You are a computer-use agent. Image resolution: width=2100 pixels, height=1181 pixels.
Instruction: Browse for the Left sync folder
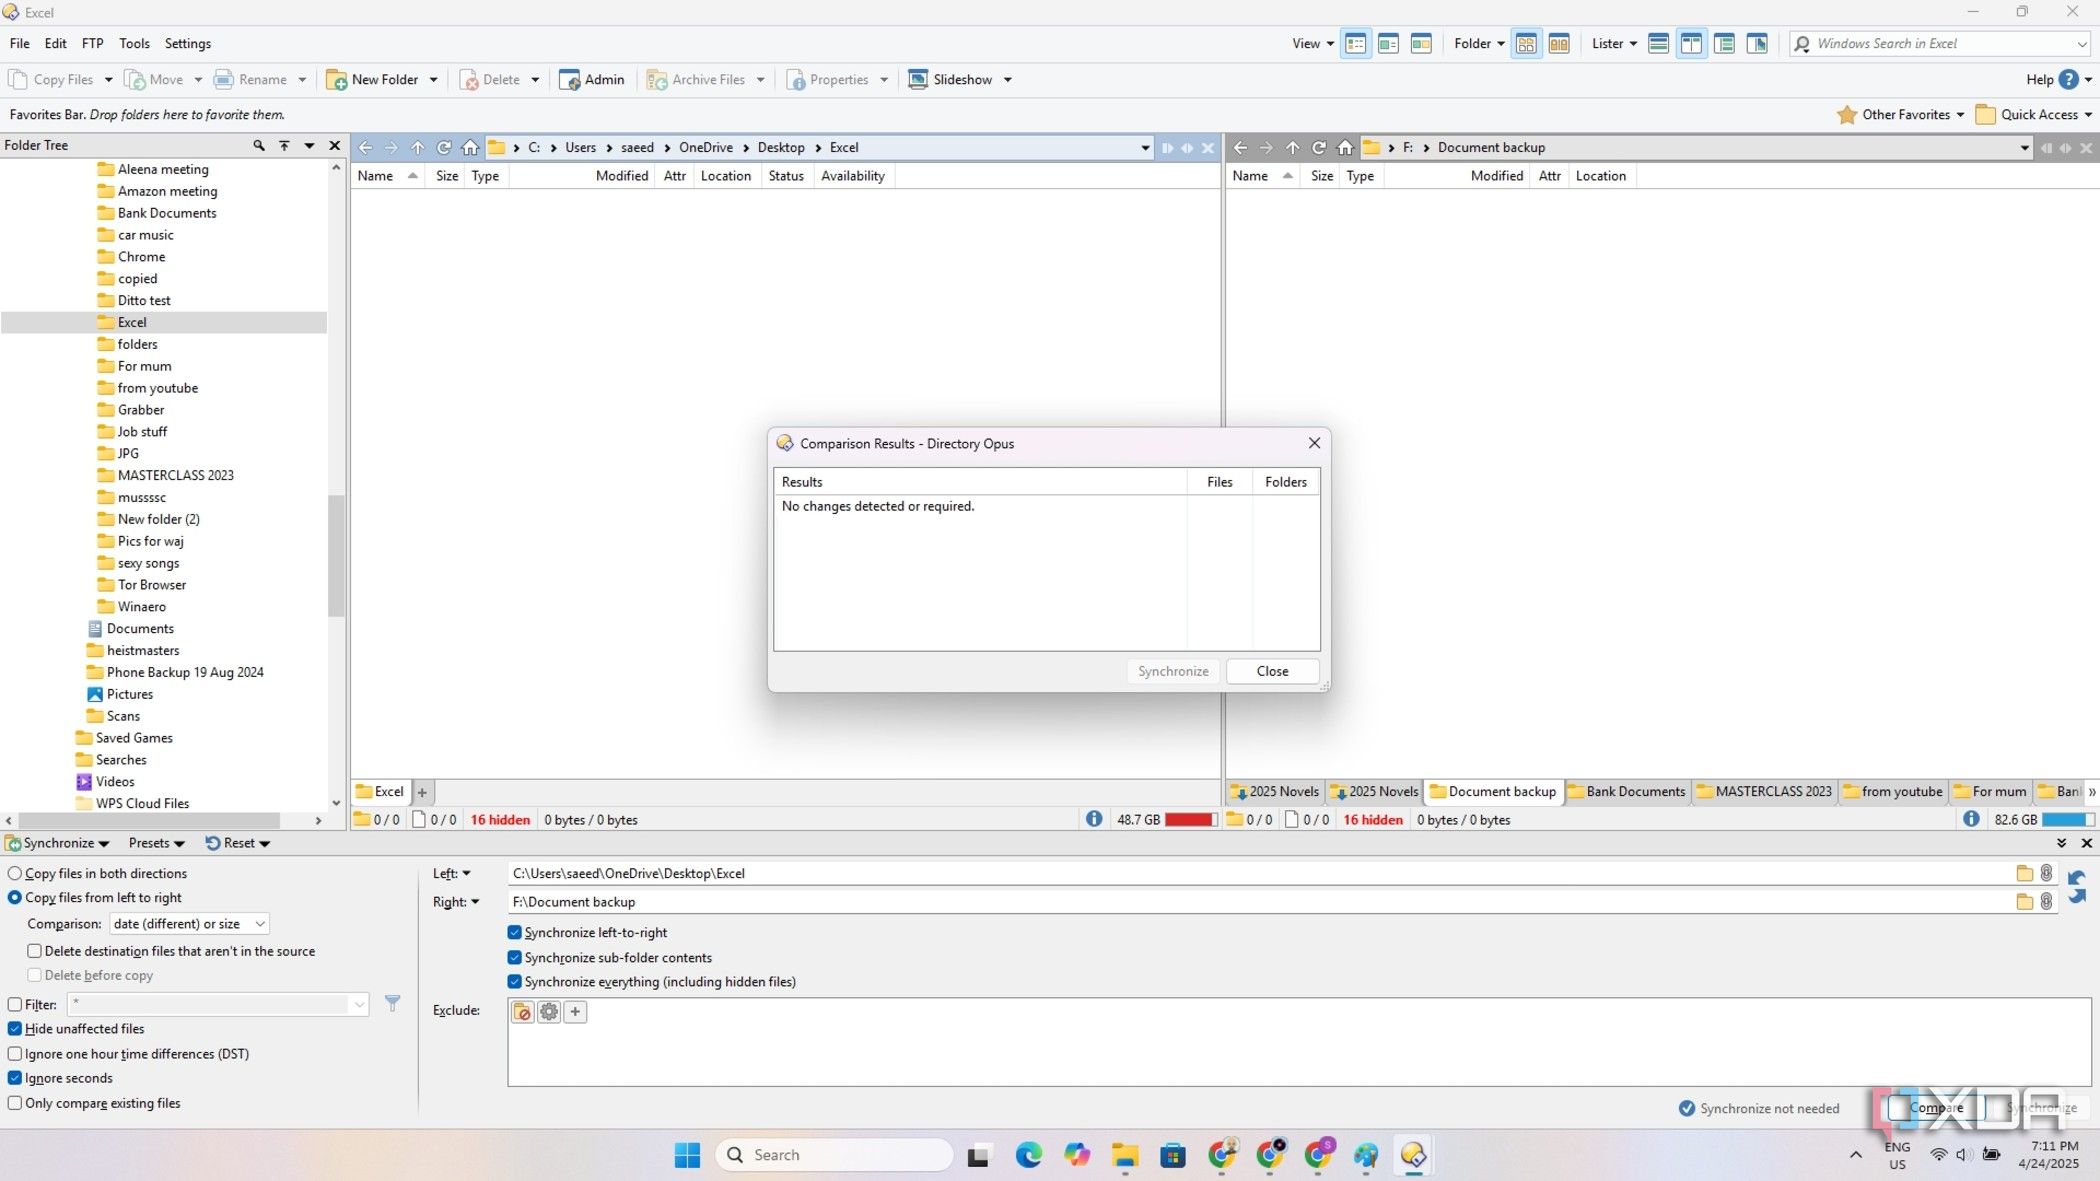click(x=2025, y=873)
